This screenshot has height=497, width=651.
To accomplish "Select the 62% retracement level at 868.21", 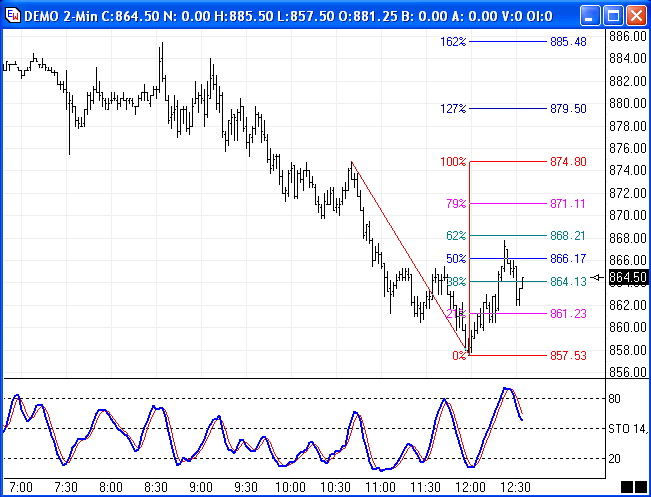I will (x=508, y=236).
